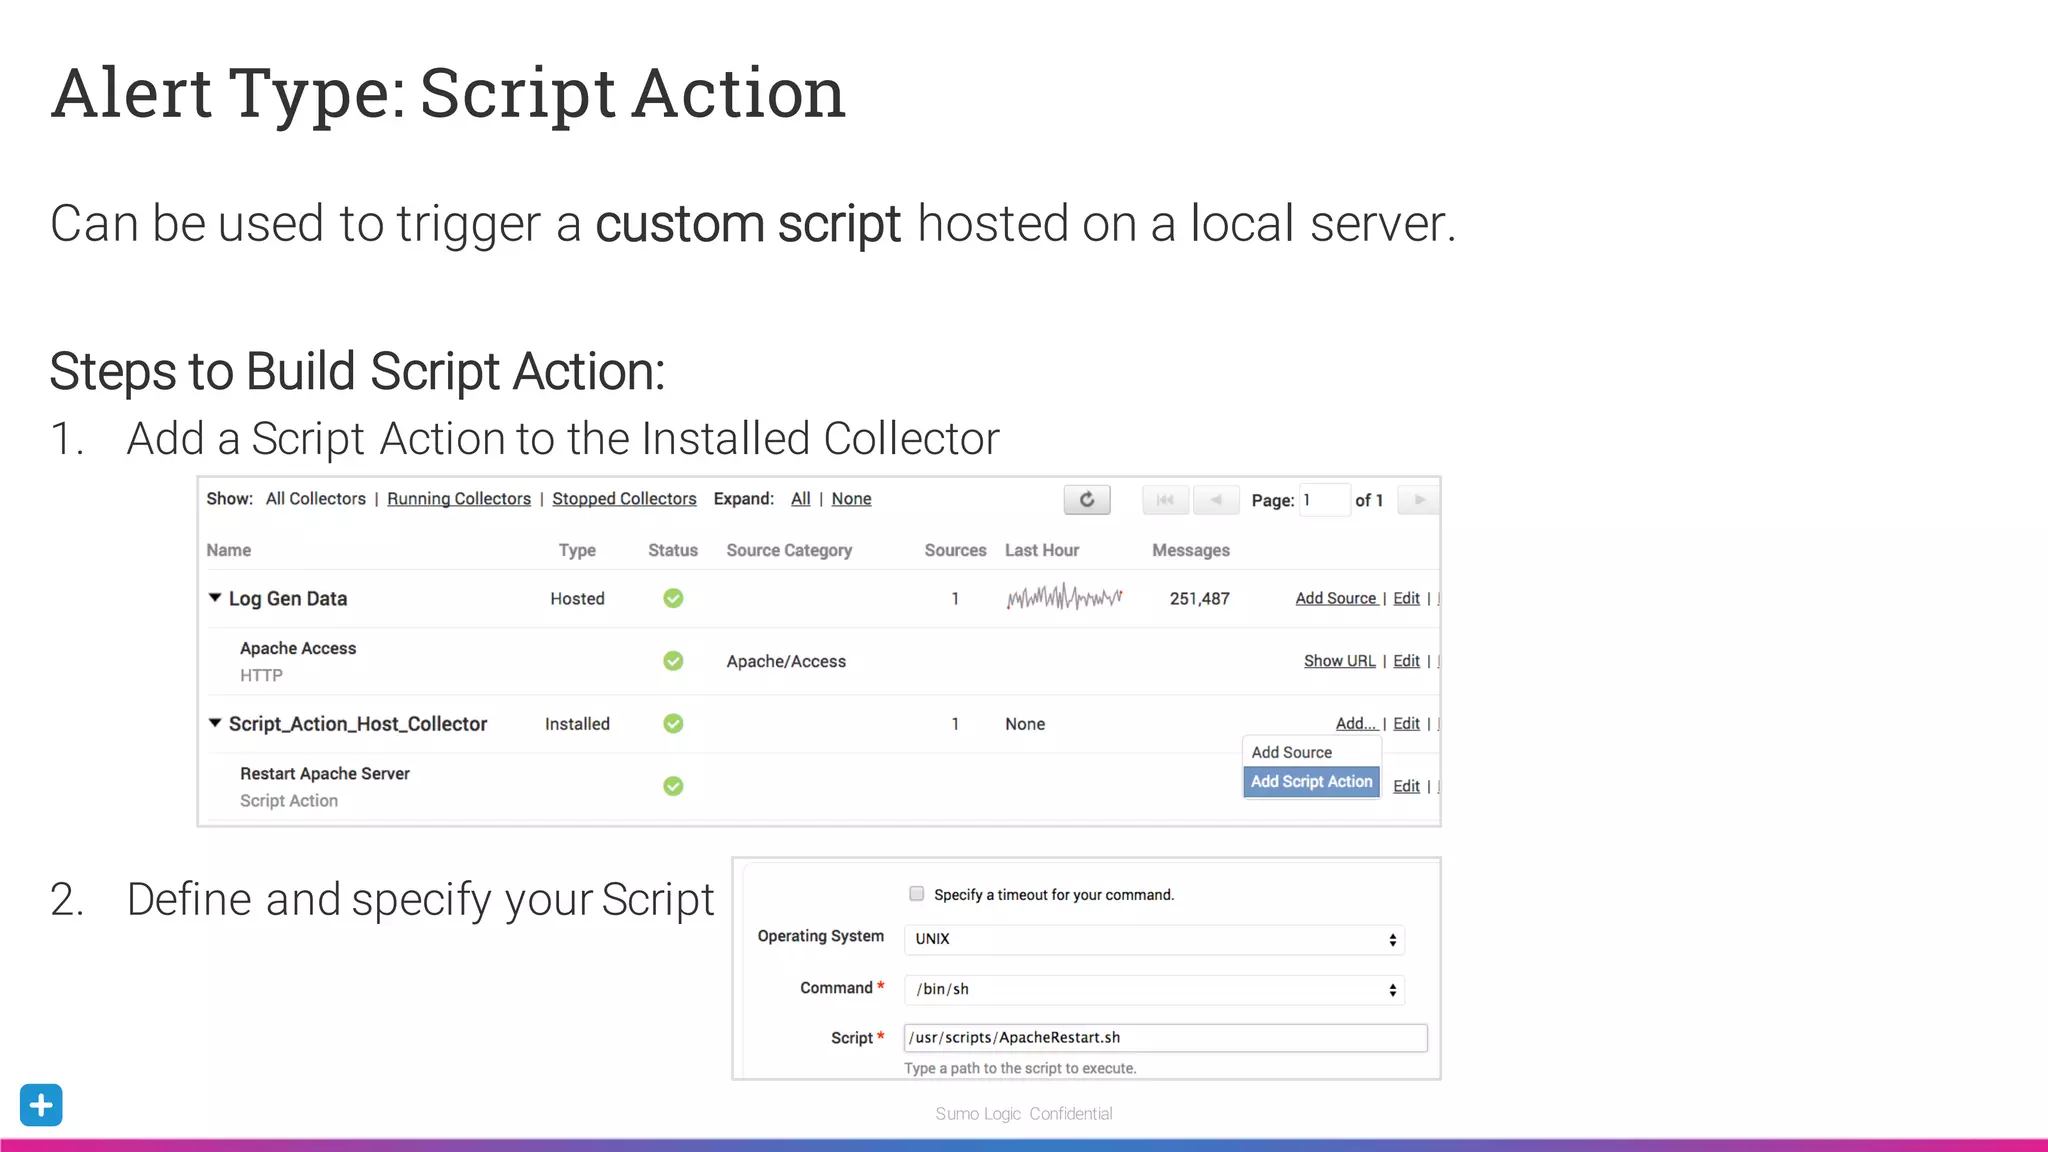
Task: Click Add Source for Log Gen Data
Action: [x=1336, y=598]
